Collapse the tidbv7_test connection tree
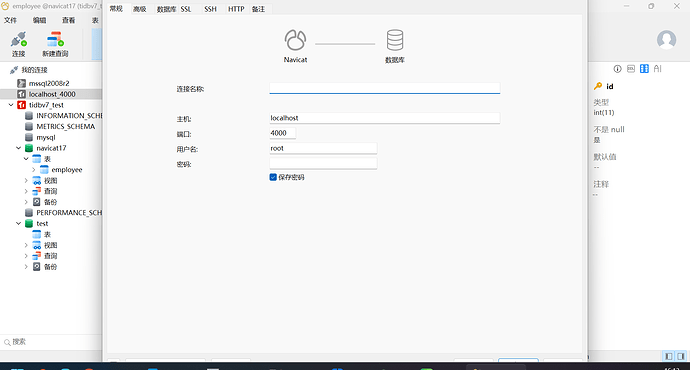 click(x=11, y=105)
